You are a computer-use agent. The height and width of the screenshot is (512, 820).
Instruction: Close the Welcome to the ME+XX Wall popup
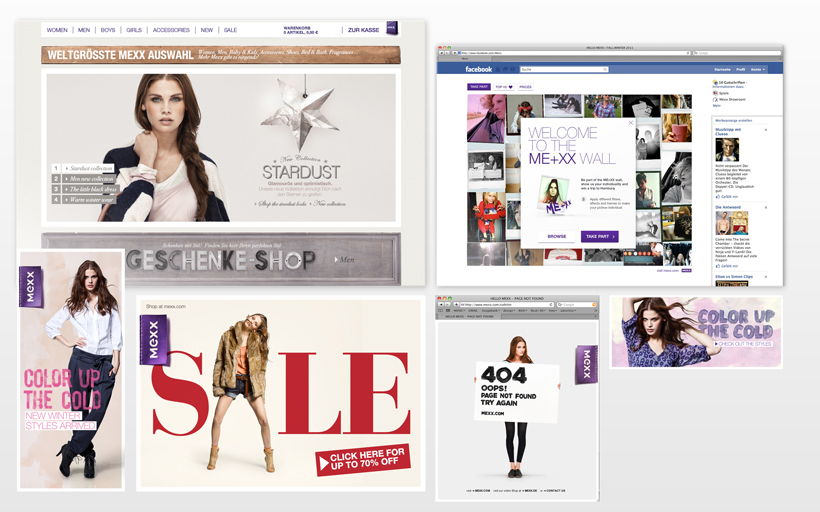coord(631,123)
